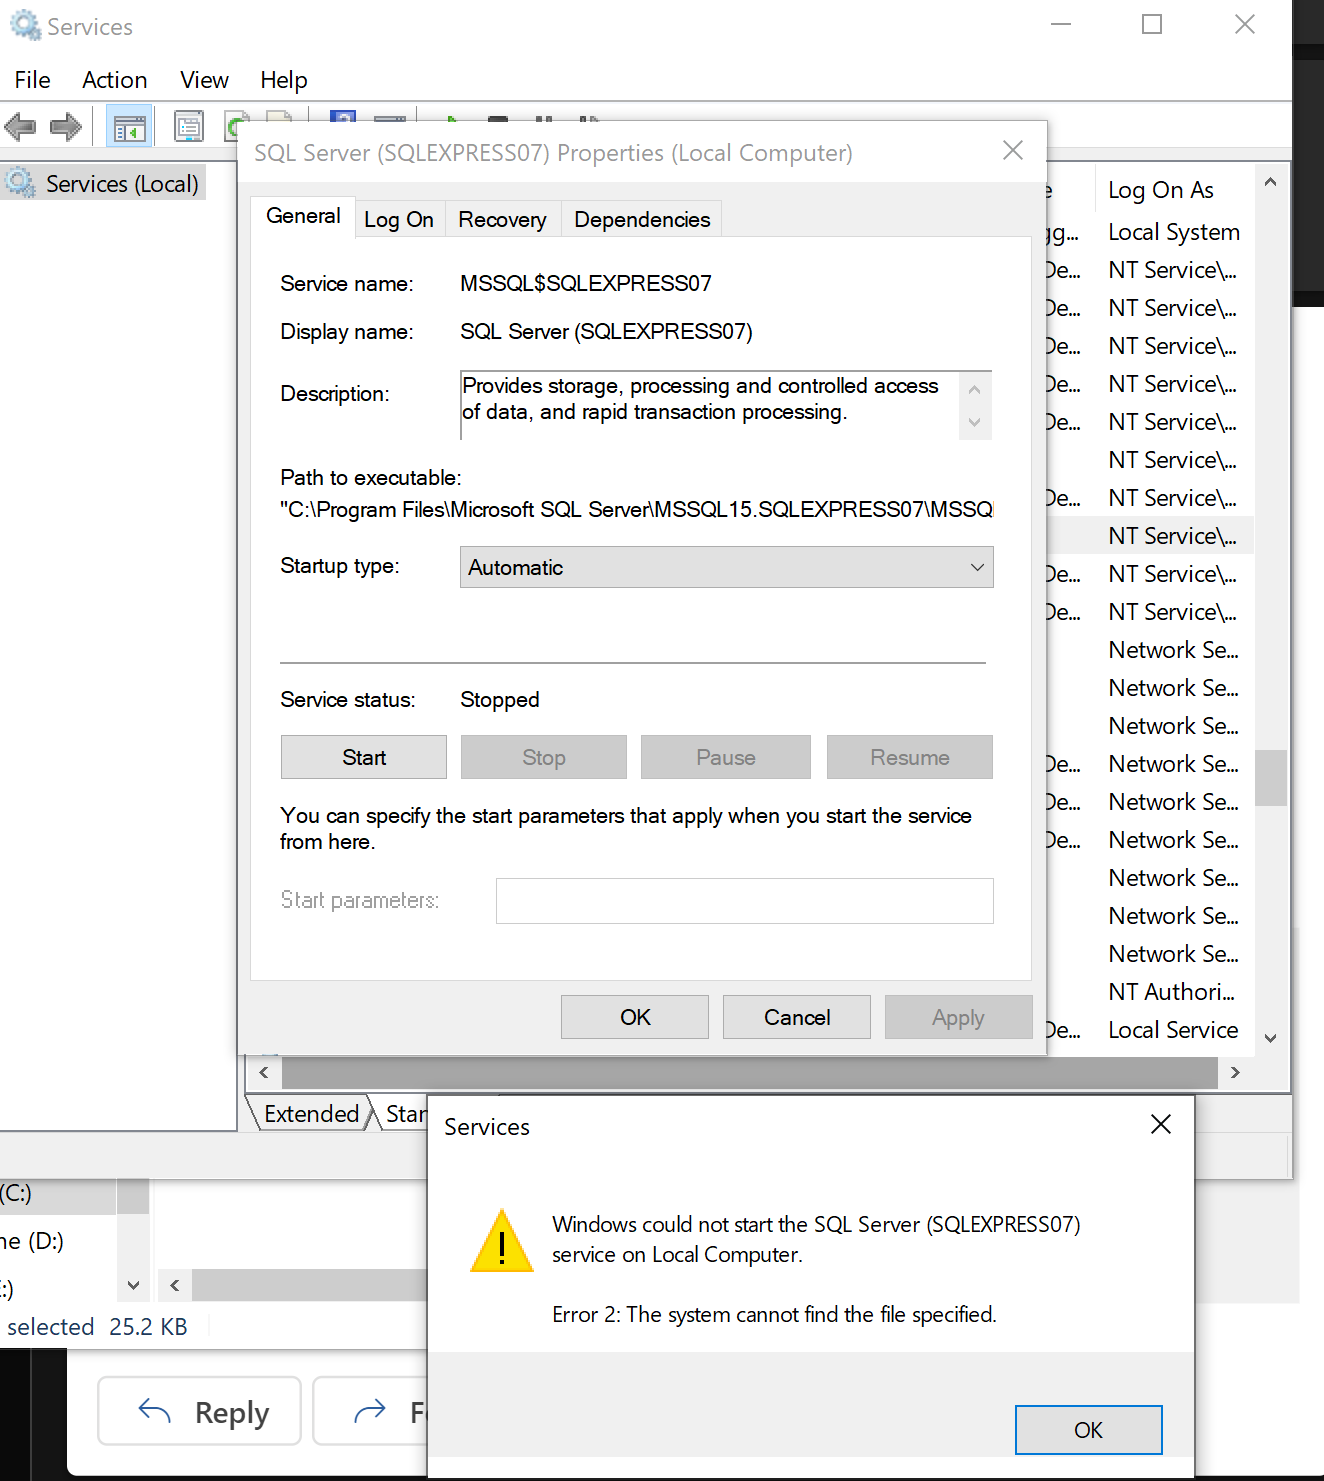Viewport: 1324px width, 1481px height.
Task: Click the Path to executable value
Action: click(x=636, y=510)
